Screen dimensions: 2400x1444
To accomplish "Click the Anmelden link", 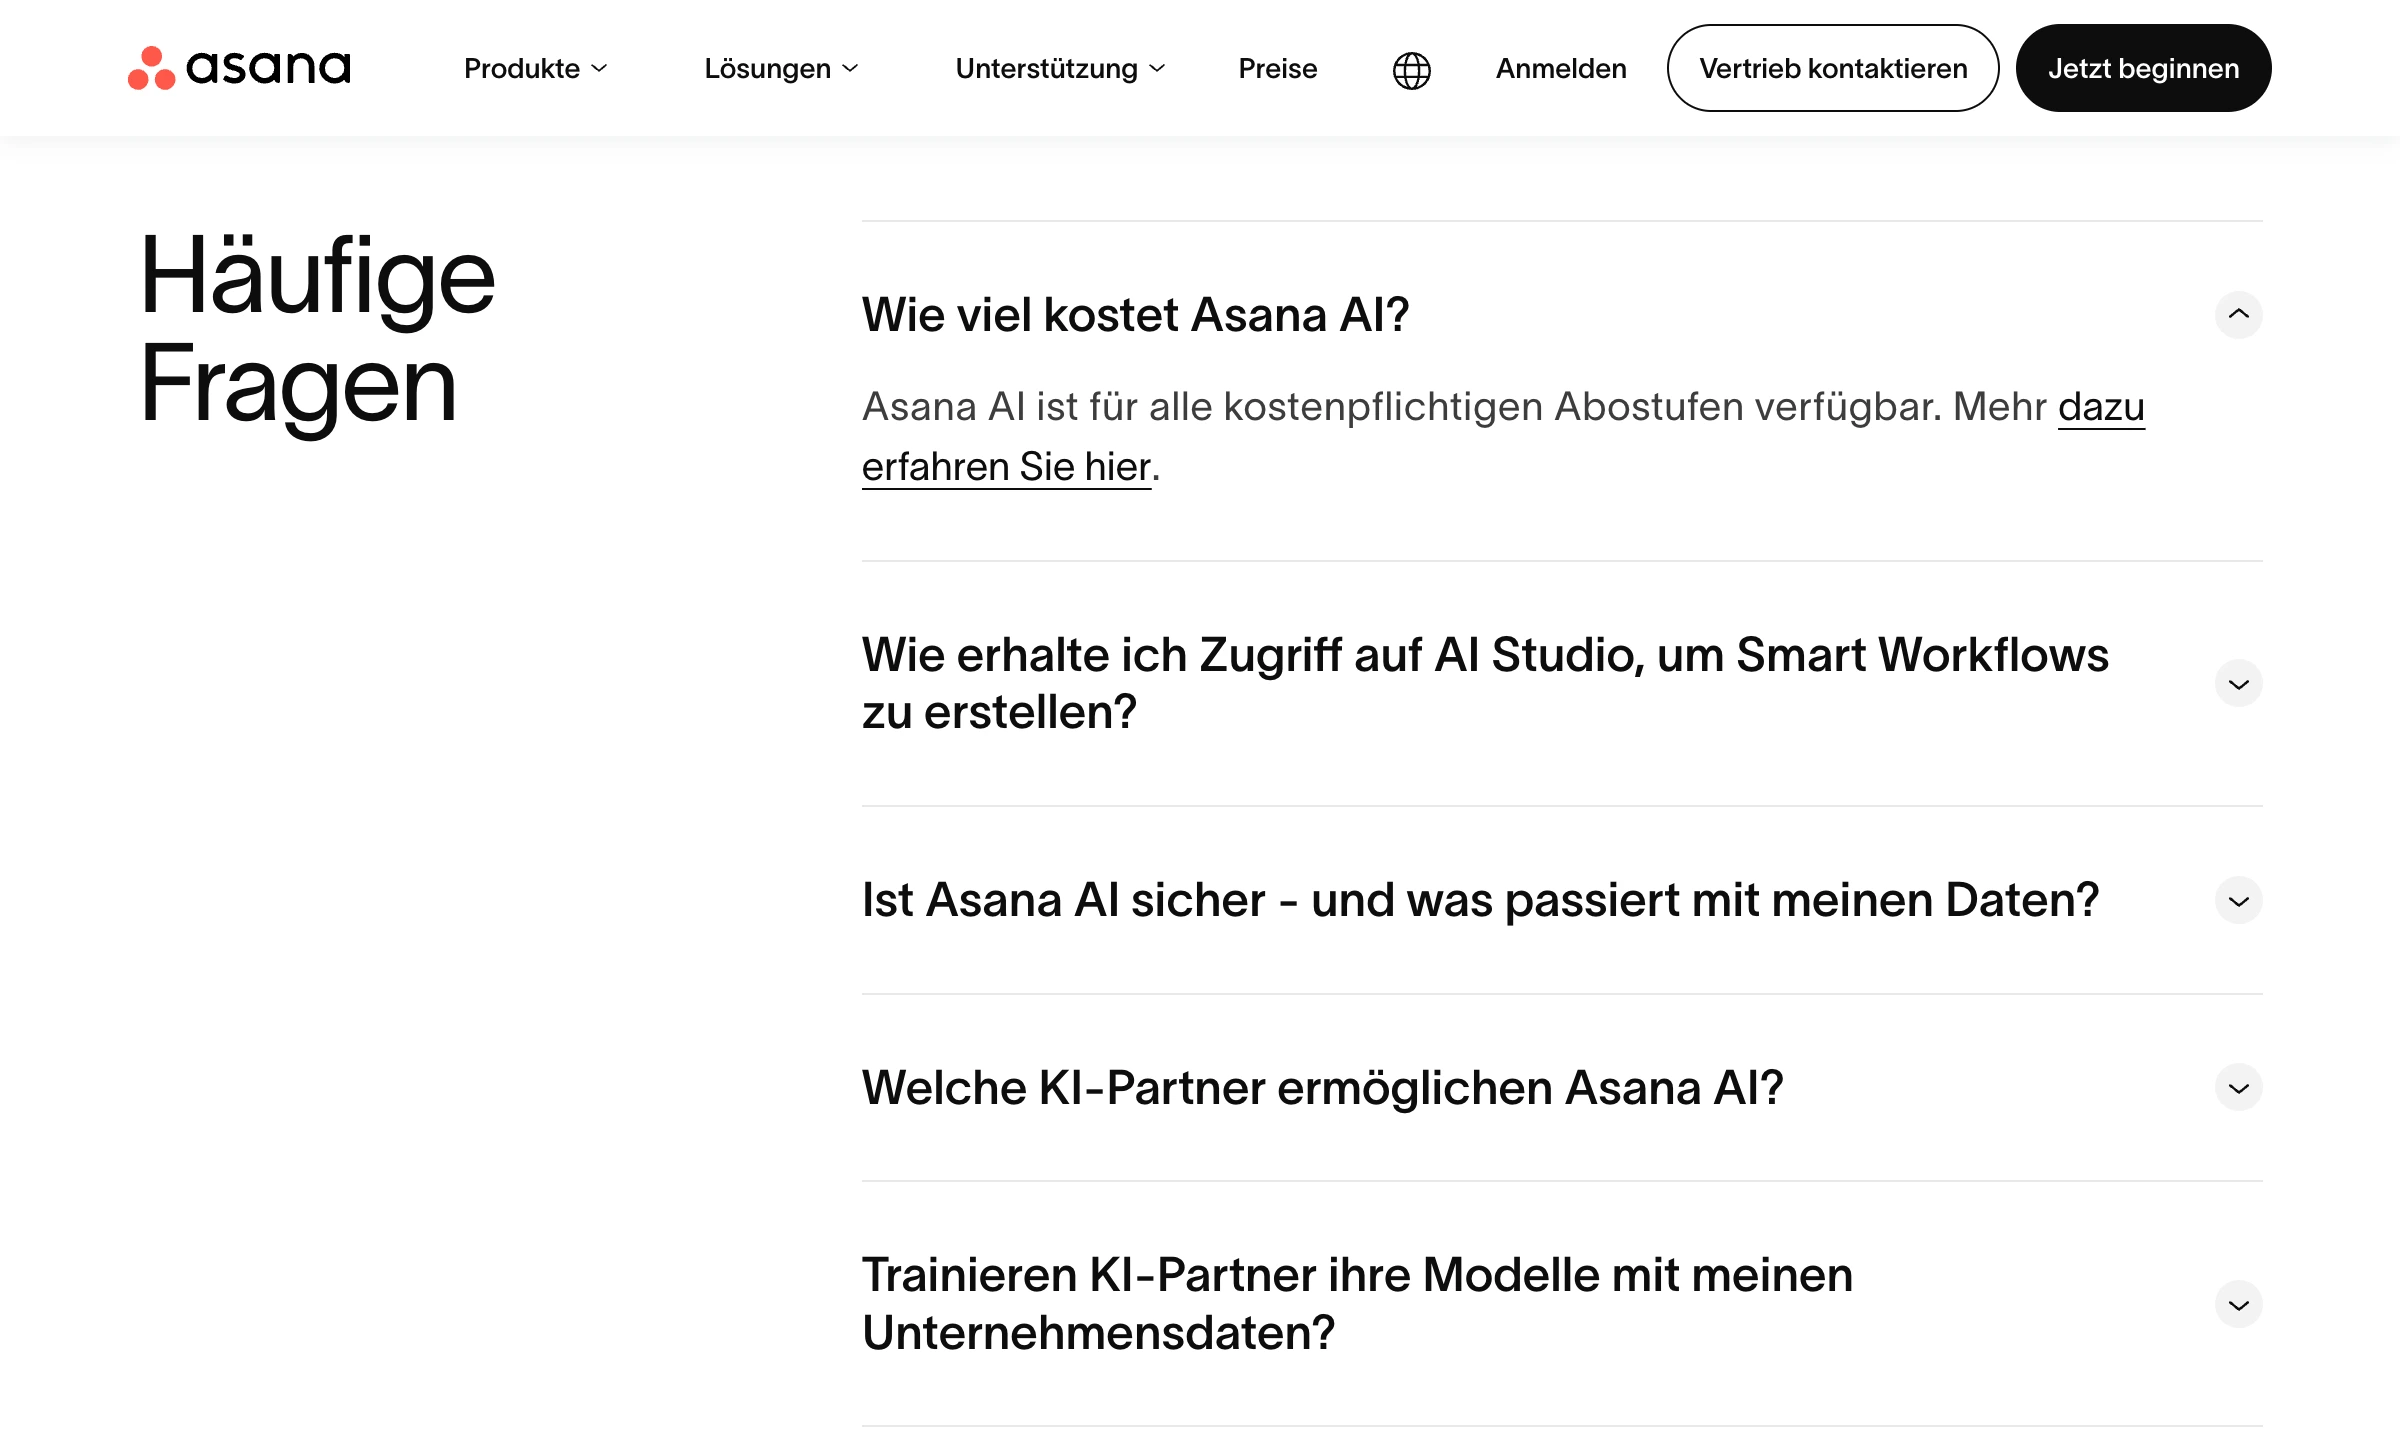I will [x=1561, y=69].
